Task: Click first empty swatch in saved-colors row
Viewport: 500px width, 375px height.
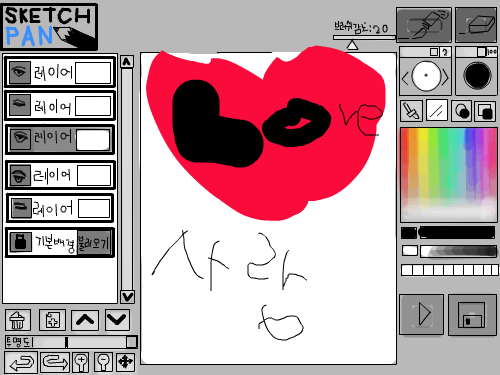Action: tap(406, 270)
